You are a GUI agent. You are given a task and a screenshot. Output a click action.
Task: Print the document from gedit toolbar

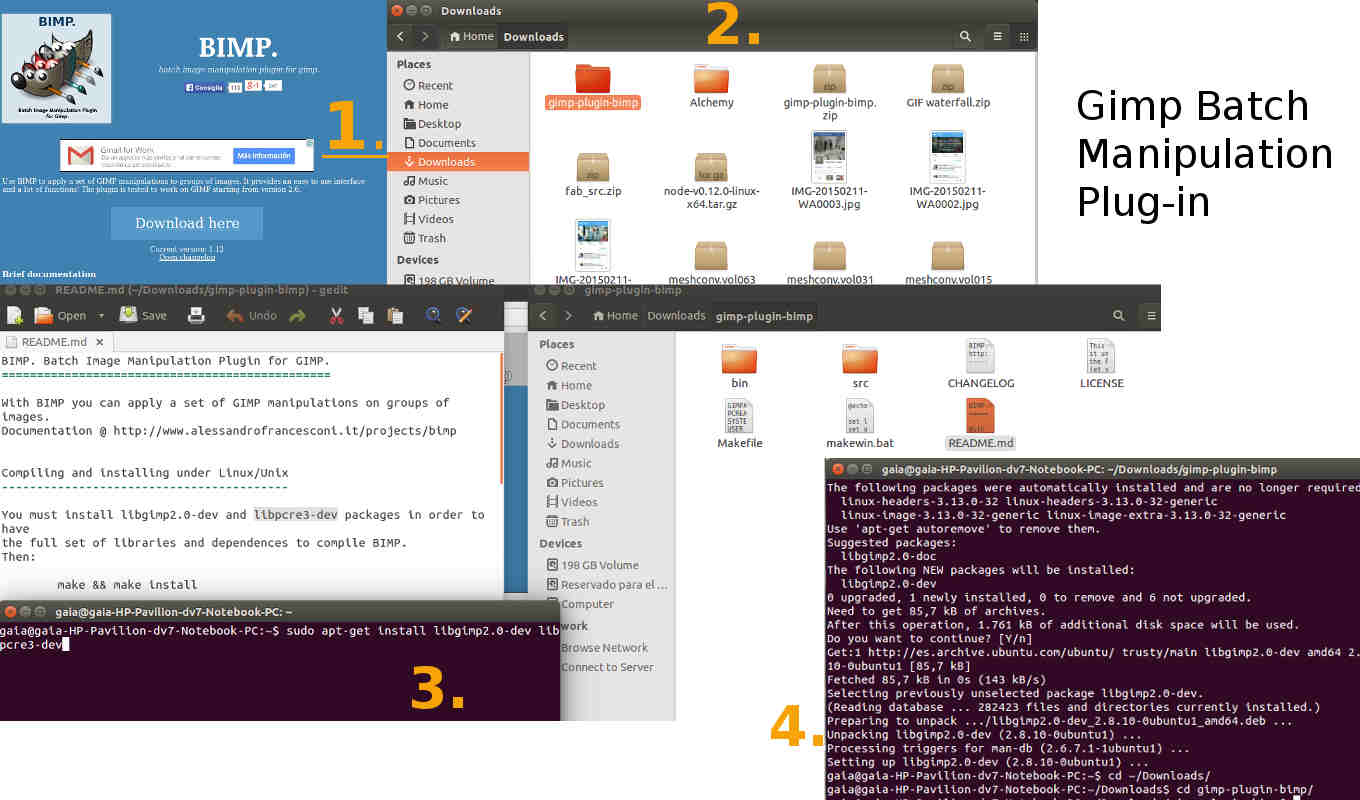tap(196, 316)
